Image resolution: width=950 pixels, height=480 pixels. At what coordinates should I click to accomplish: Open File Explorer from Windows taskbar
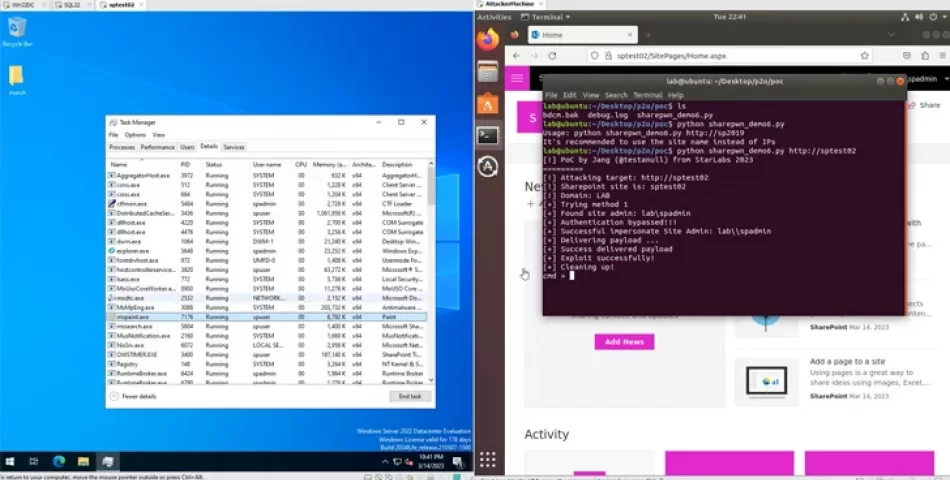84,462
